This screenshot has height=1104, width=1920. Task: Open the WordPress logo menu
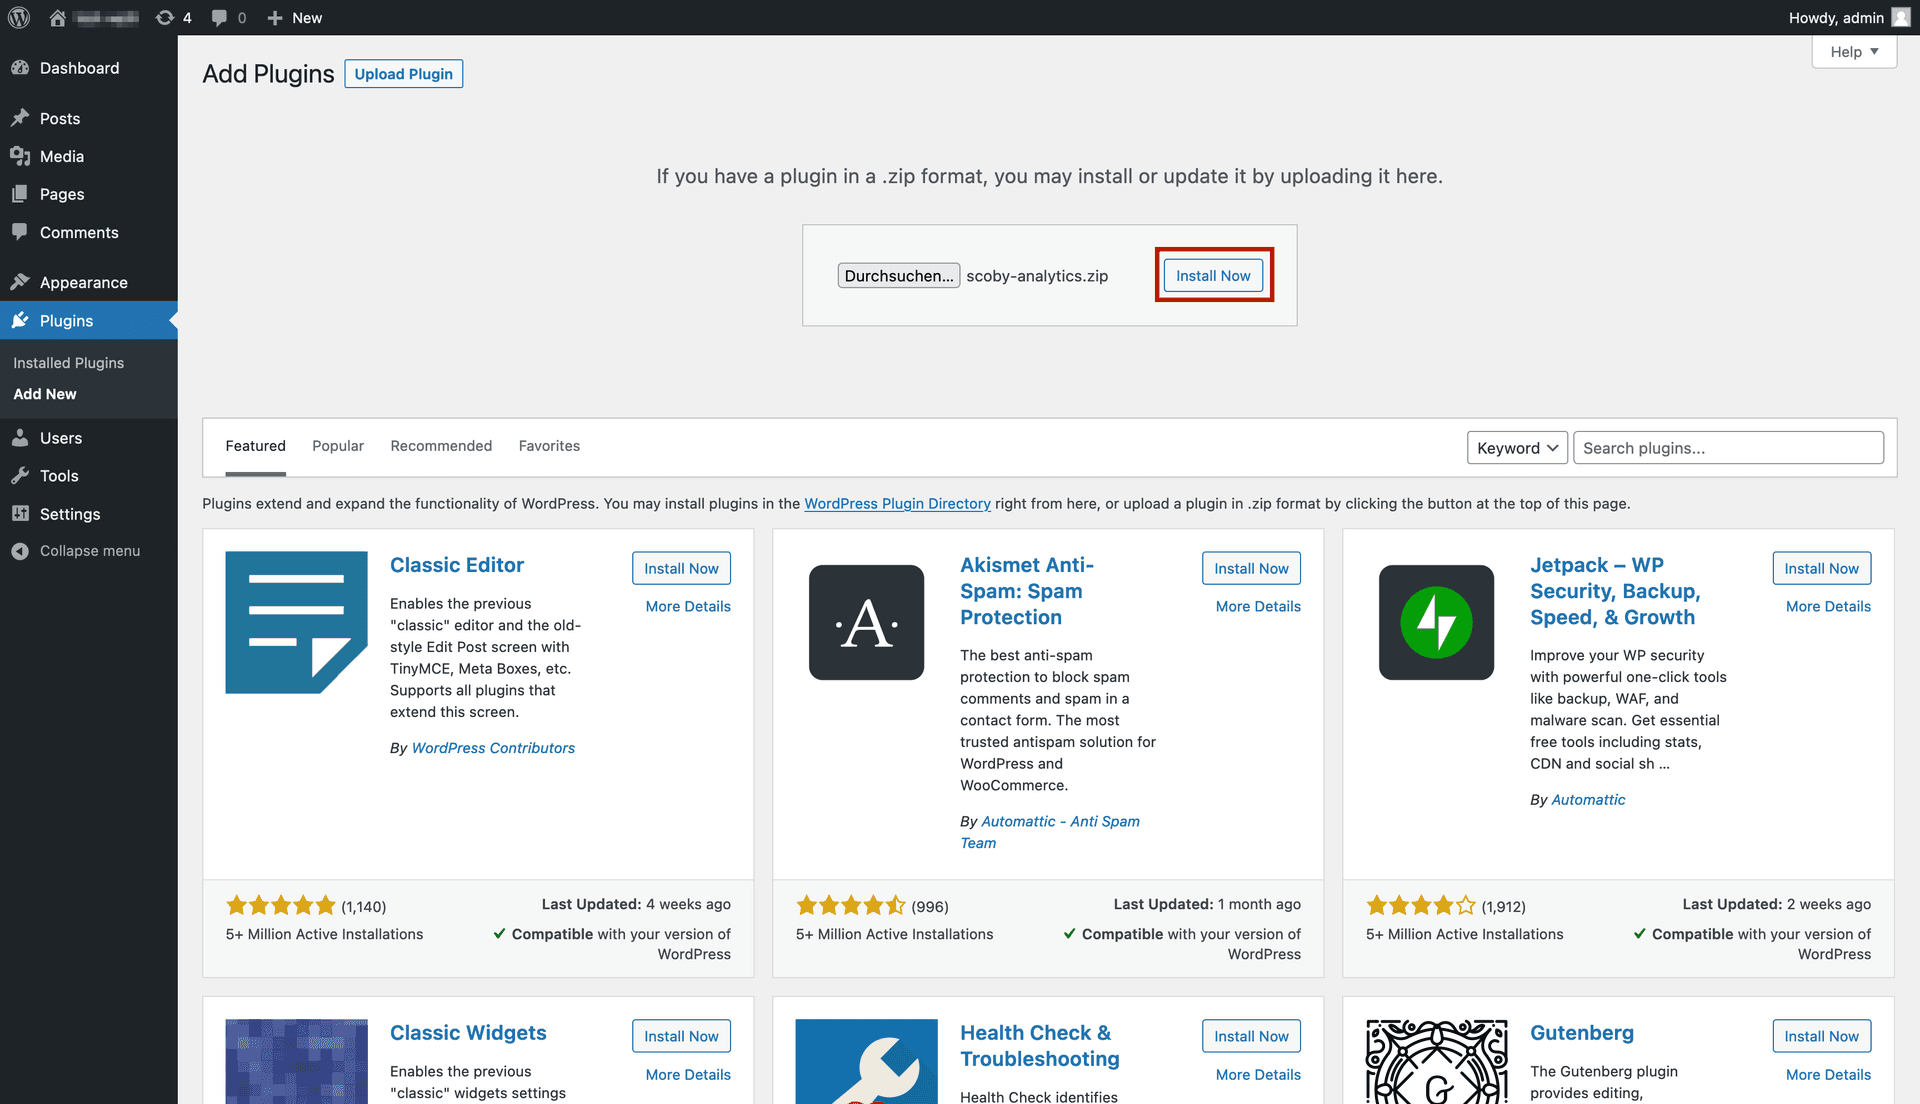point(19,18)
